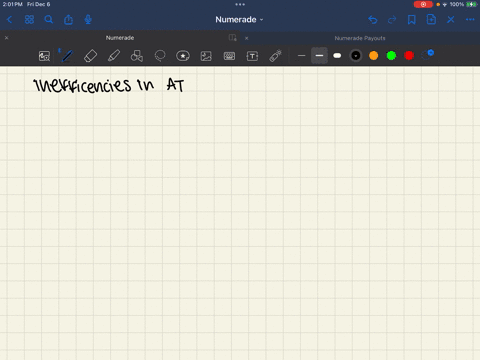Select the Pen tool
This screenshot has height=360, width=480.
67,56
